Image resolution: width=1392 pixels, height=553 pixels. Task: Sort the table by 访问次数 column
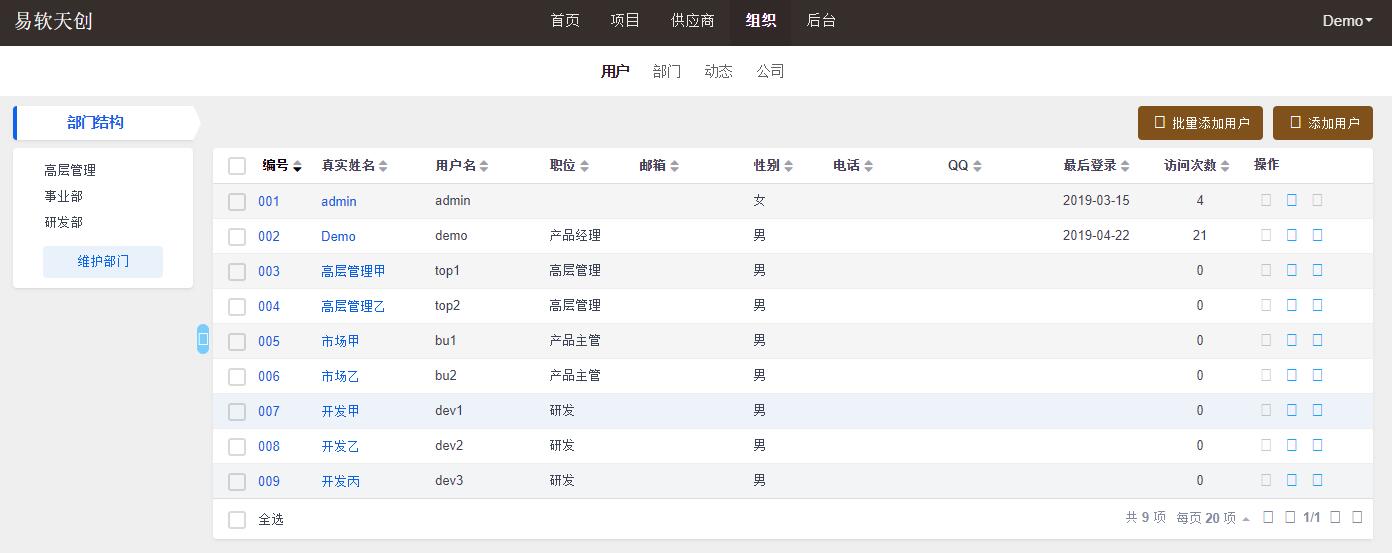tap(1198, 166)
